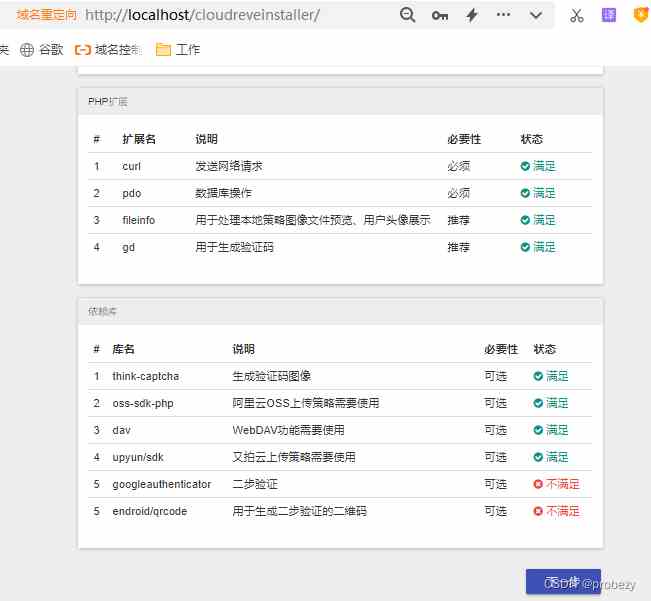Click the googleauthenticator library name
The image size is (651, 601).
coord(162,484)
